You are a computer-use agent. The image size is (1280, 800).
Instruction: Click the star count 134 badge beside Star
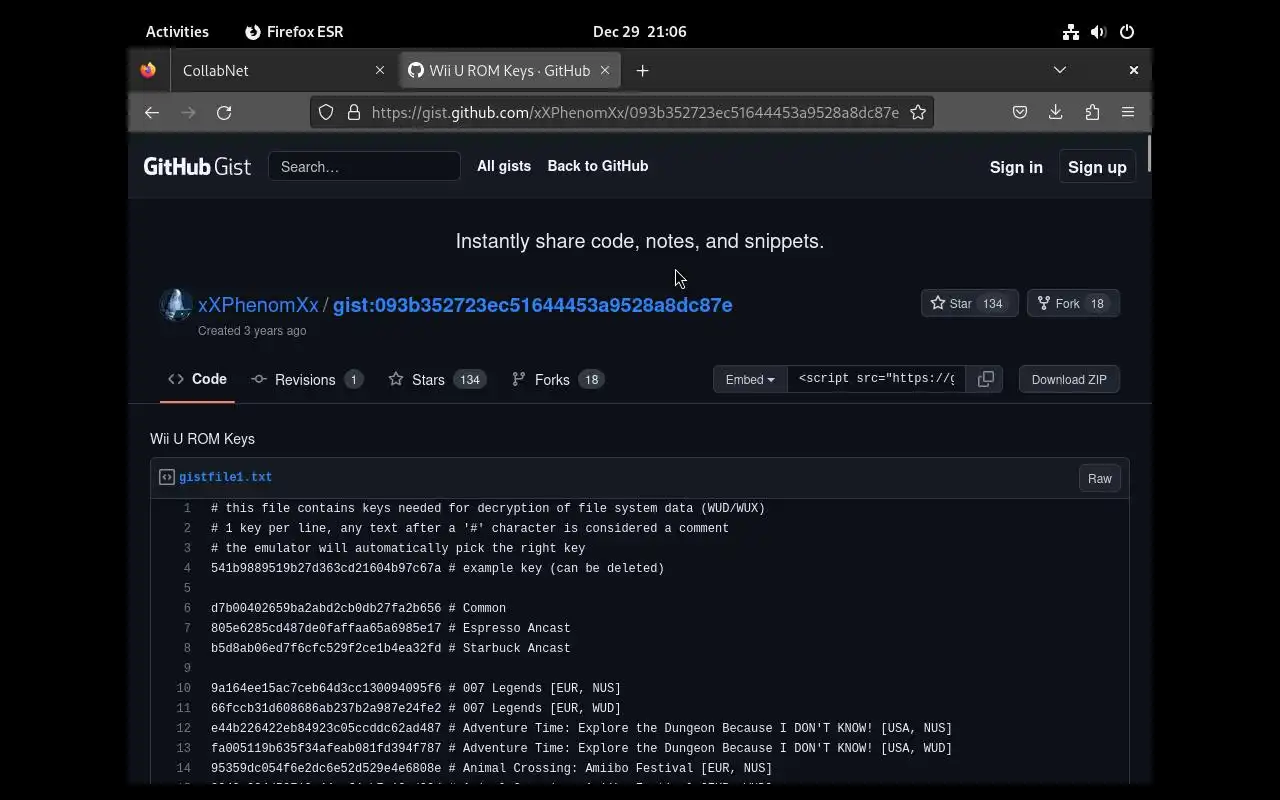[x=992, y=304]
